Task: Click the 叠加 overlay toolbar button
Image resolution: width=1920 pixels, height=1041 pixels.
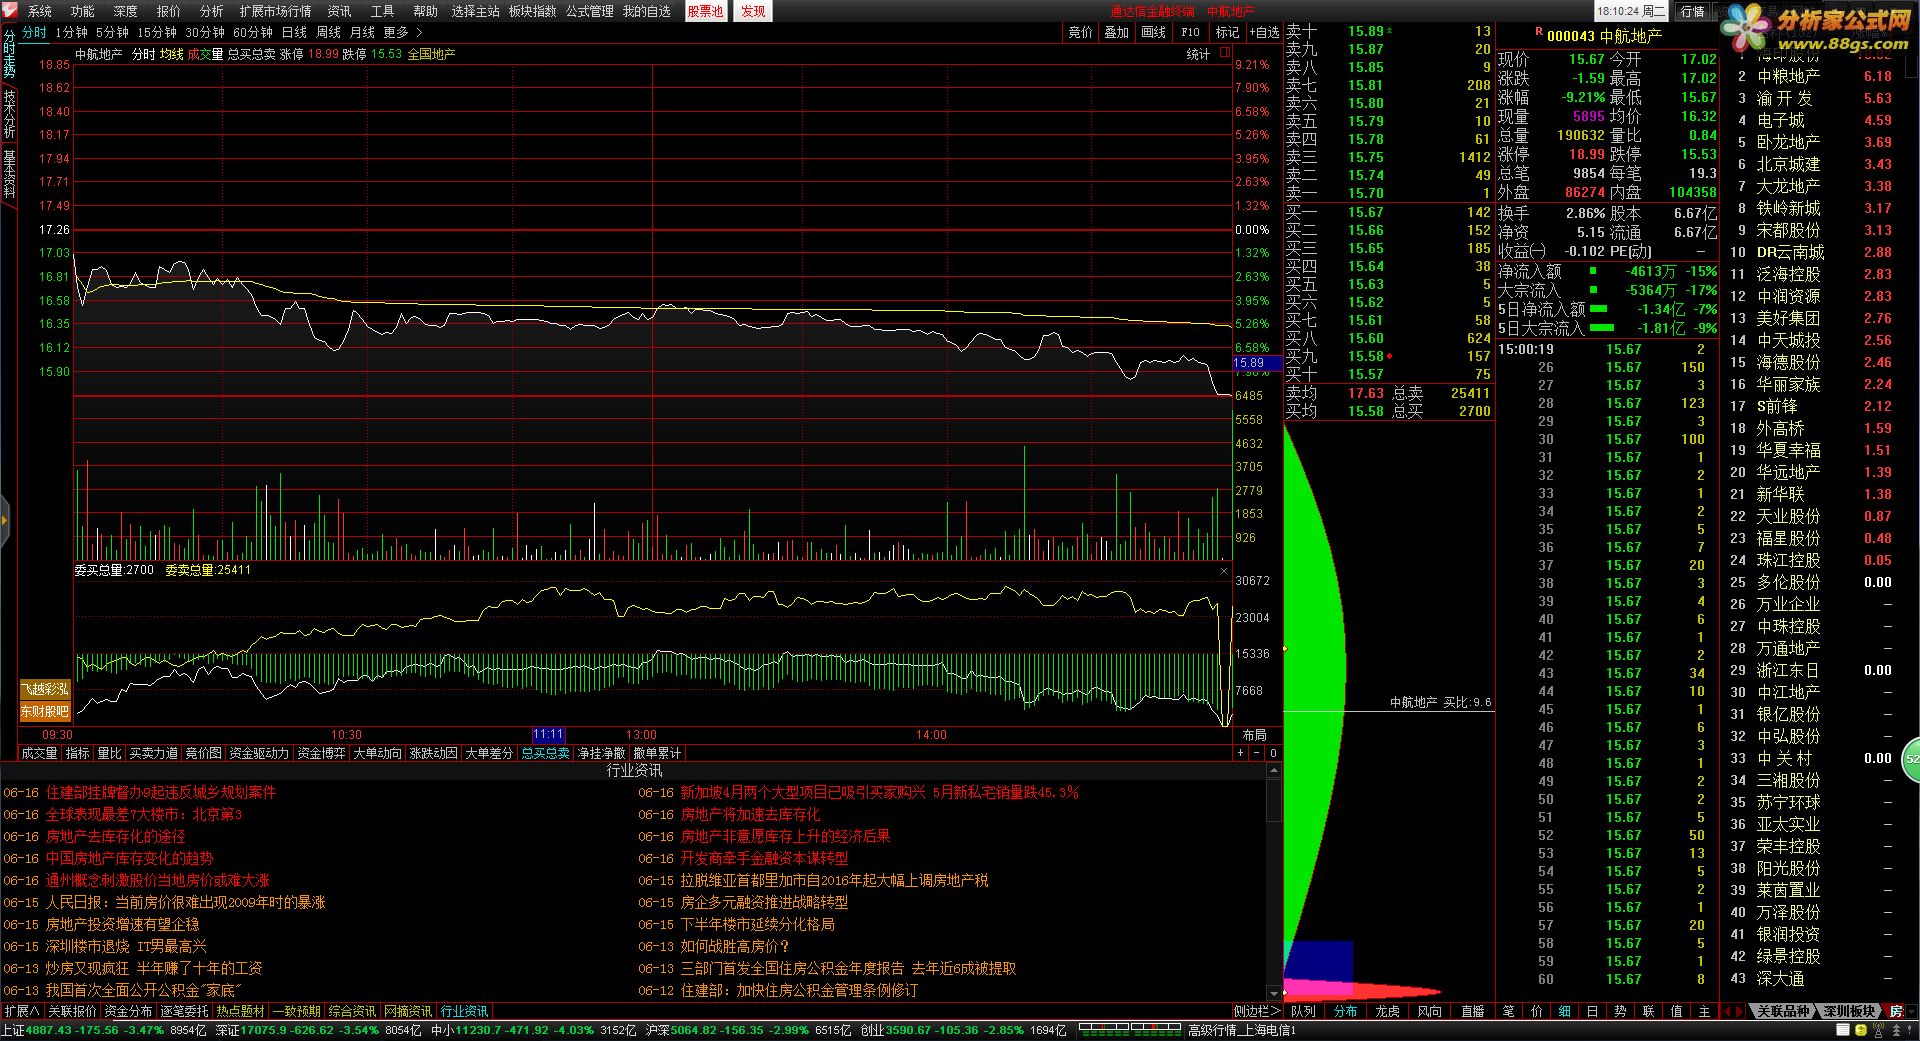Action: (1116, 32)
